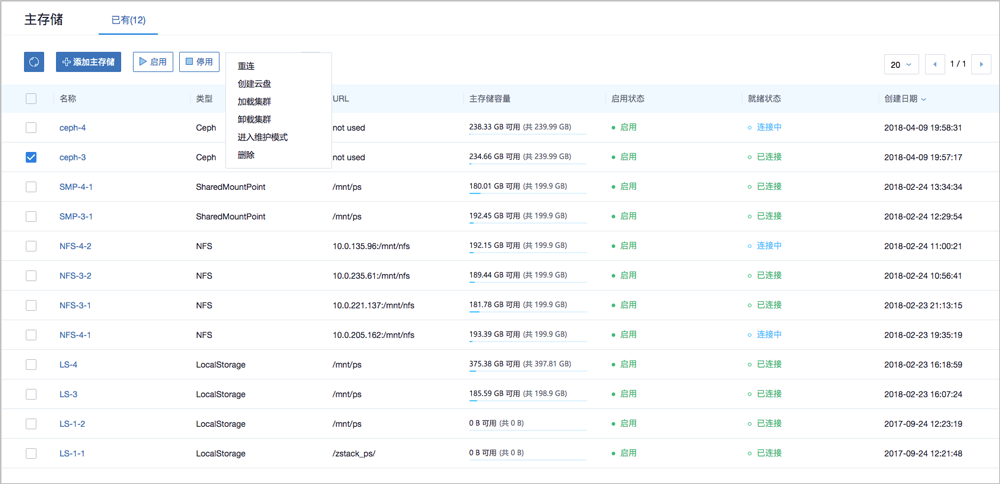Choose 重连 in the dropdown menu
This screenshot has width=1000, height=484.
point(246,66)
